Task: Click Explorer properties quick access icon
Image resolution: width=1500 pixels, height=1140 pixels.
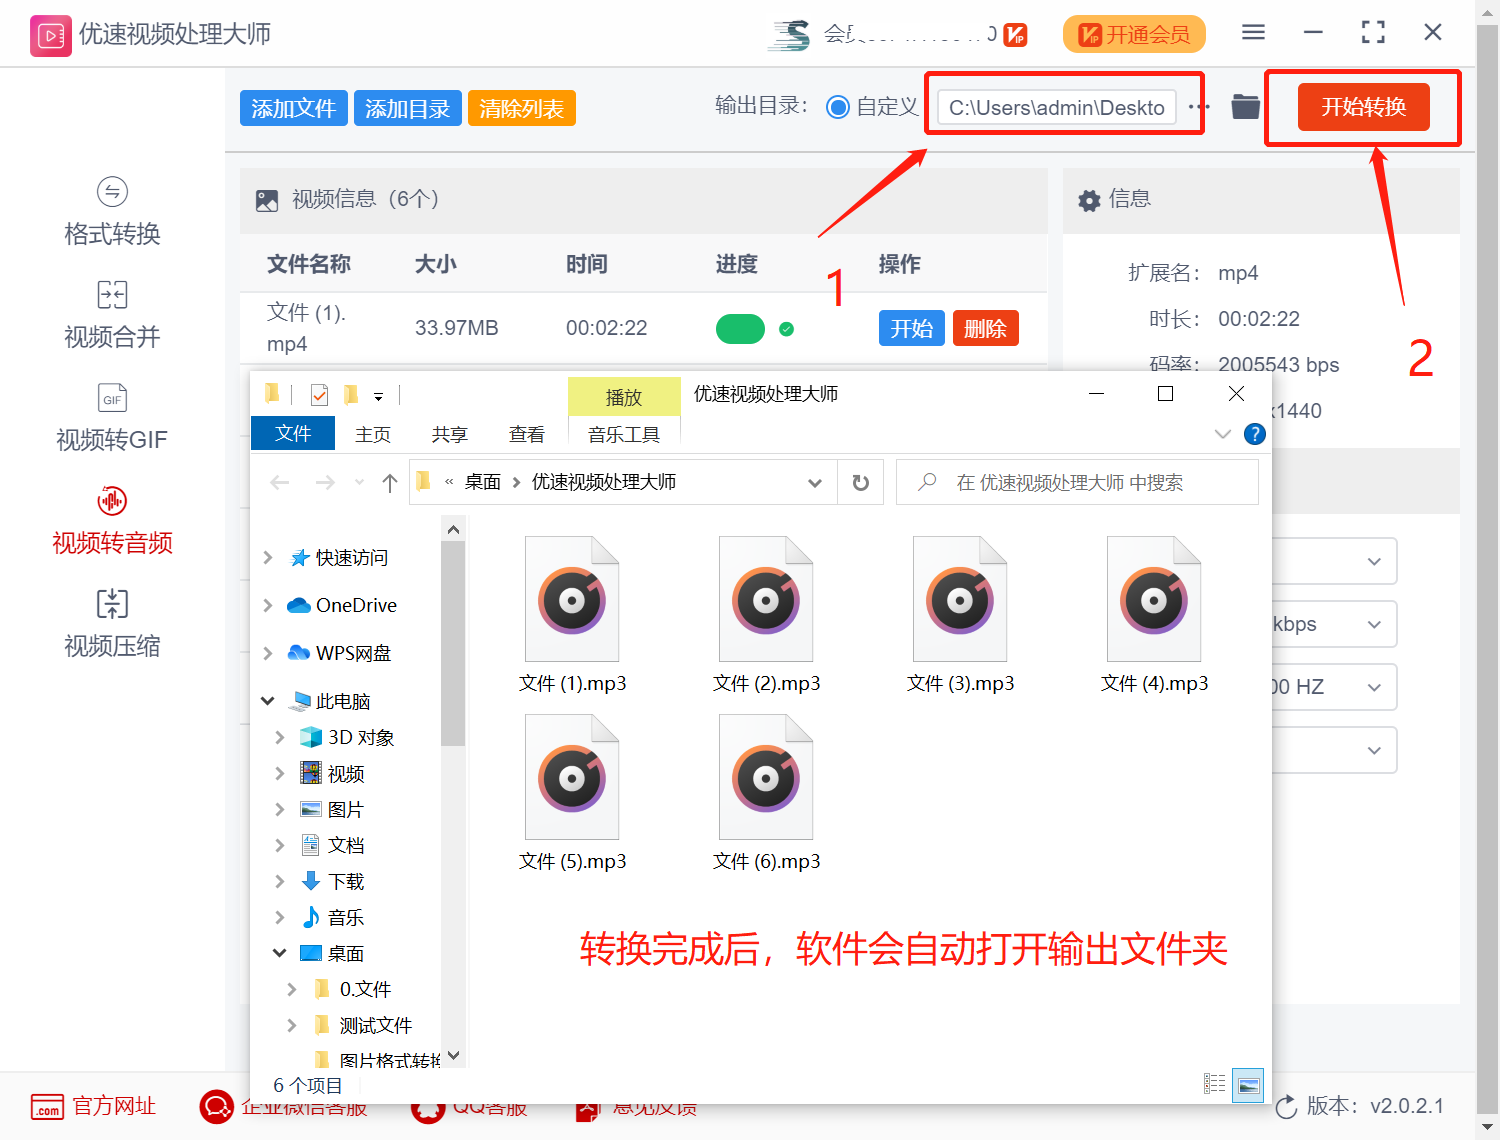Action: click(319, 395)
